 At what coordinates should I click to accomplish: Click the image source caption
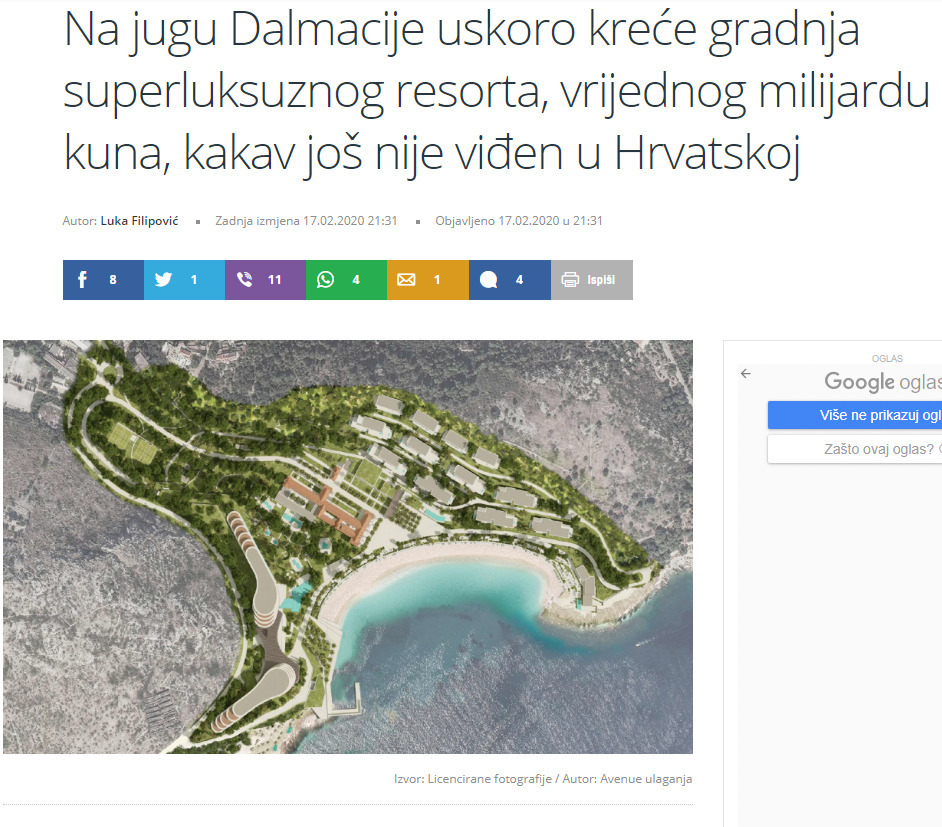tap(542, 779)
